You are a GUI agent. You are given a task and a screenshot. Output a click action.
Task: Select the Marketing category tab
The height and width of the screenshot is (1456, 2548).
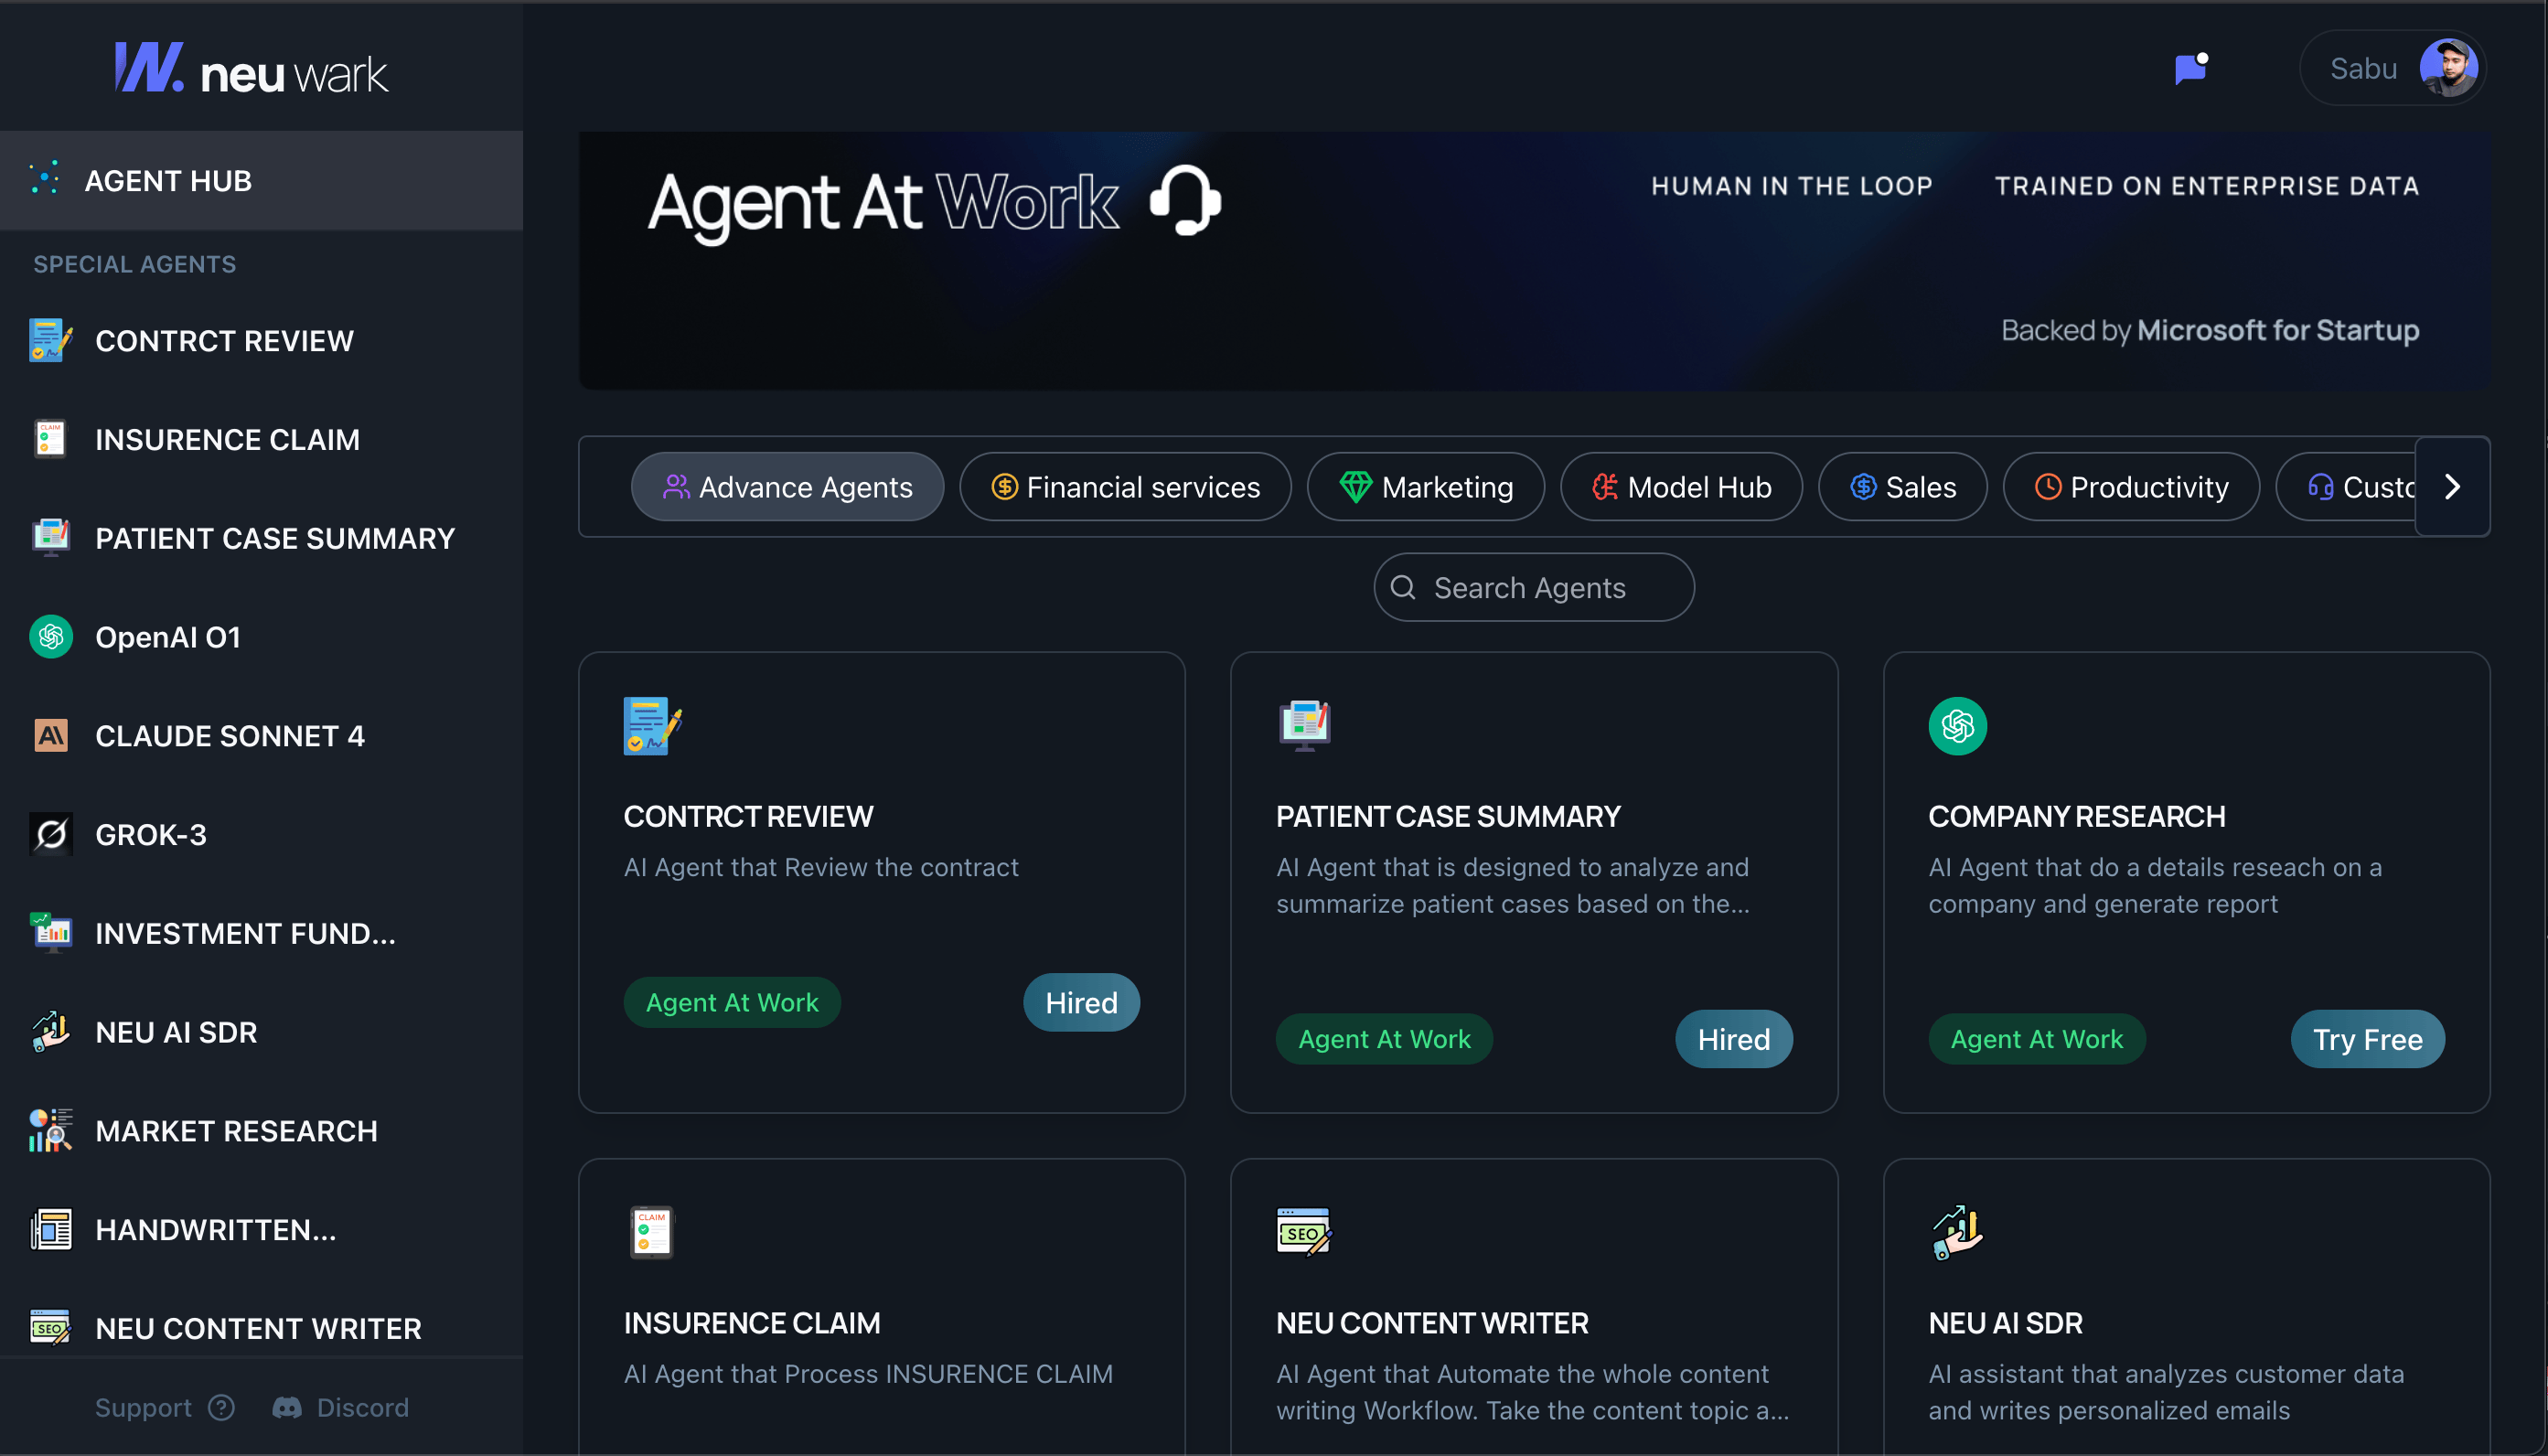1425,487
